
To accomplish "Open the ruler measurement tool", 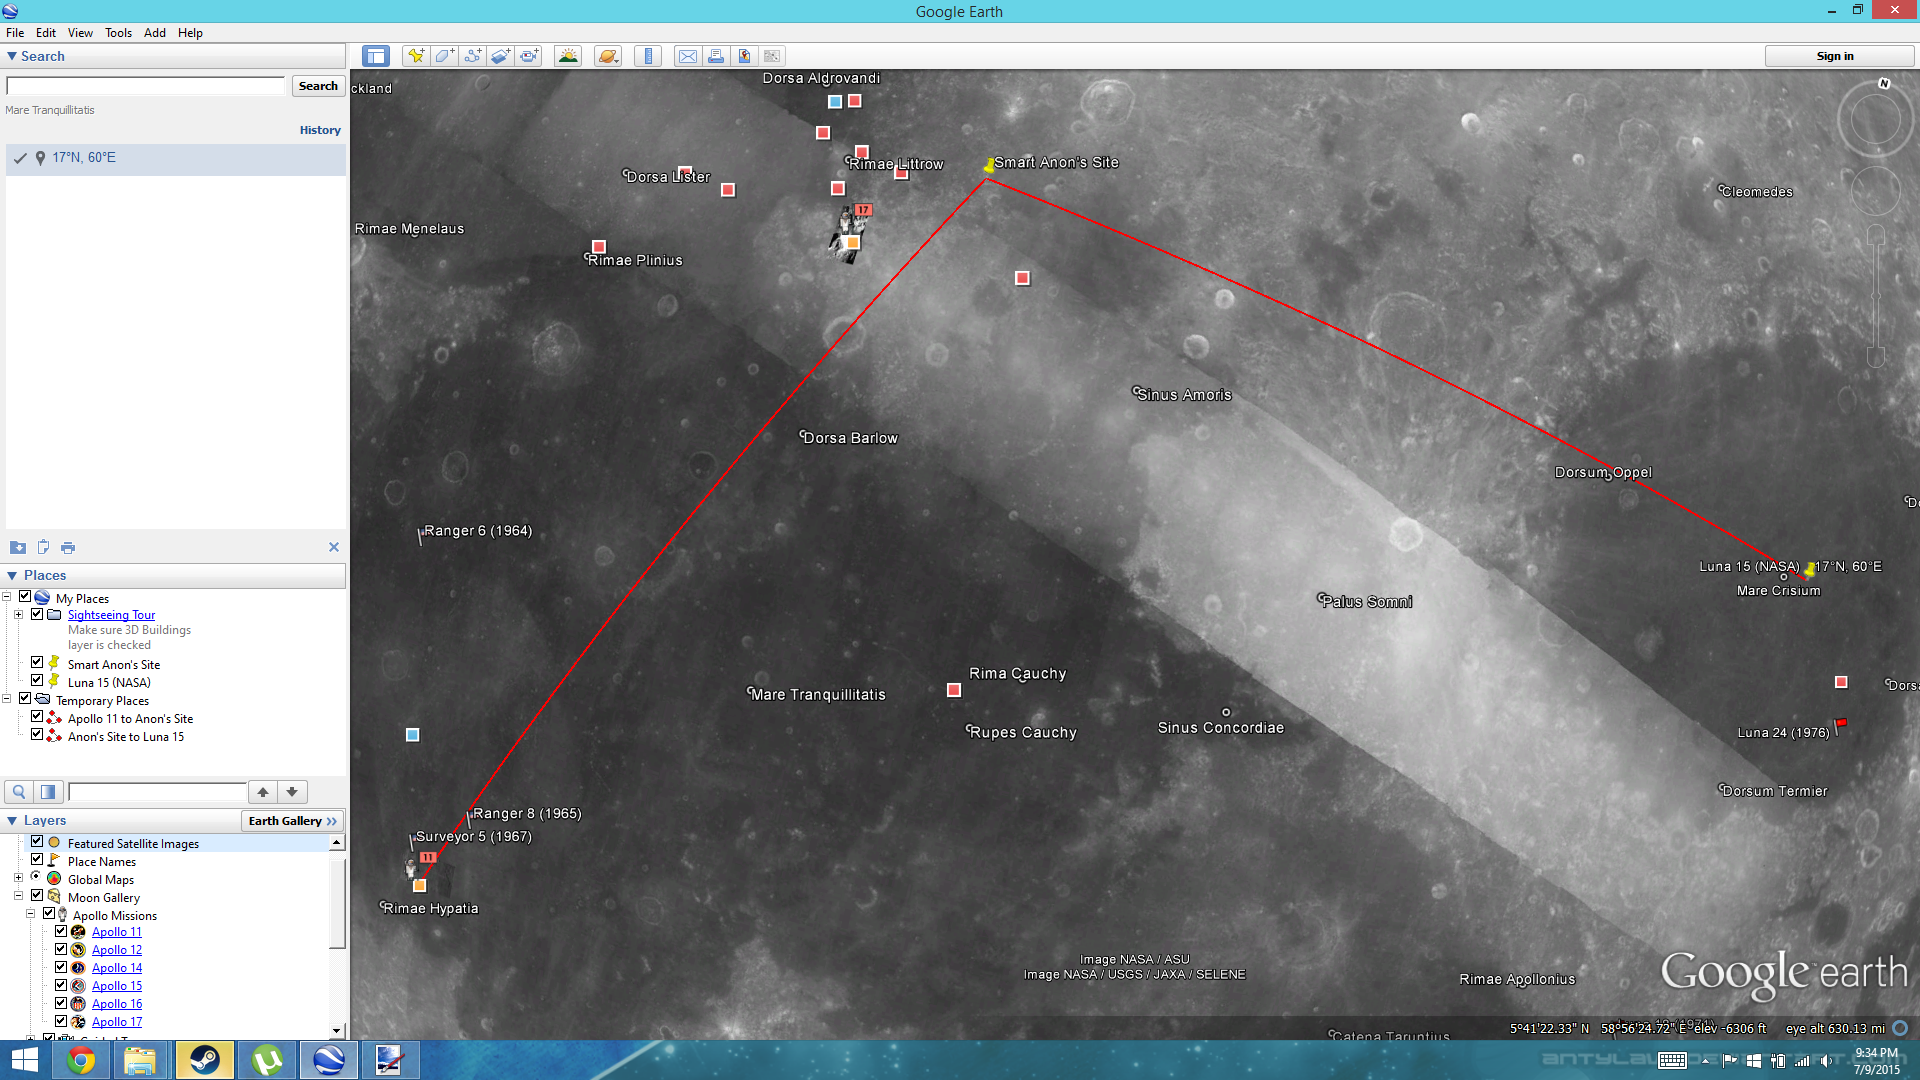I will tap(648, 56).
